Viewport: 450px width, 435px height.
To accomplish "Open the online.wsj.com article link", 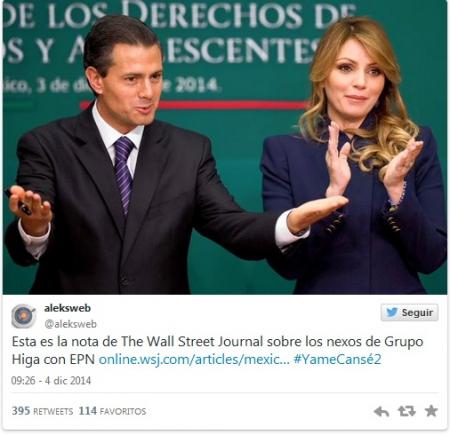I will pyautogui.click(x=194, y=359).
